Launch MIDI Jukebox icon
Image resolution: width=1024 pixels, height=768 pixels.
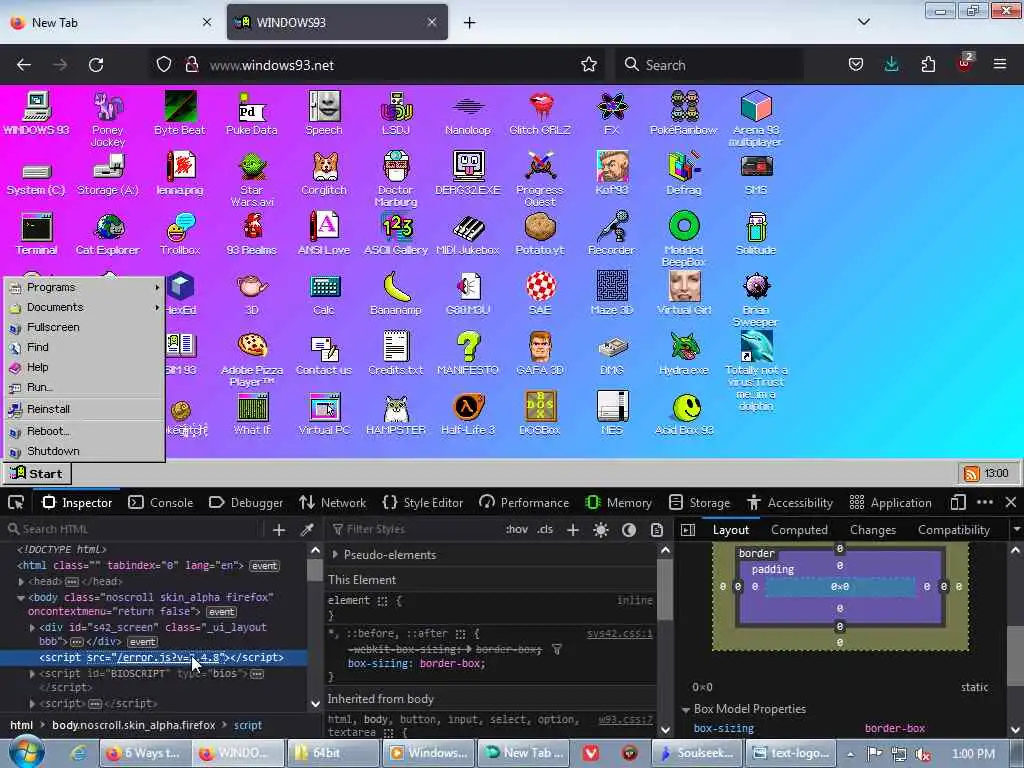pyautogui.click(x=468, y=233)
